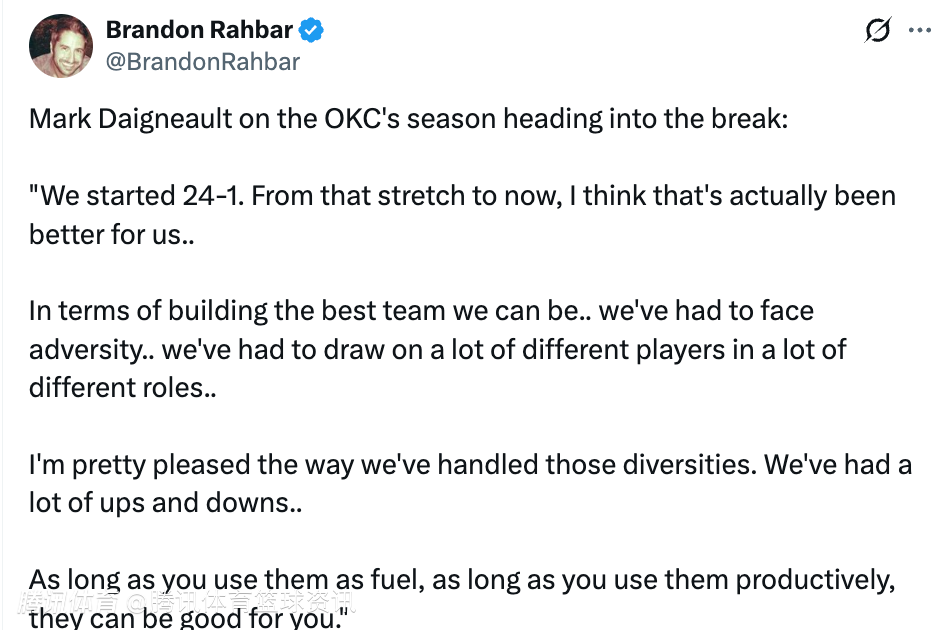Click the line ending 'heading into the break:'
This screenshot has width=940, height=630.
[409, 119]
